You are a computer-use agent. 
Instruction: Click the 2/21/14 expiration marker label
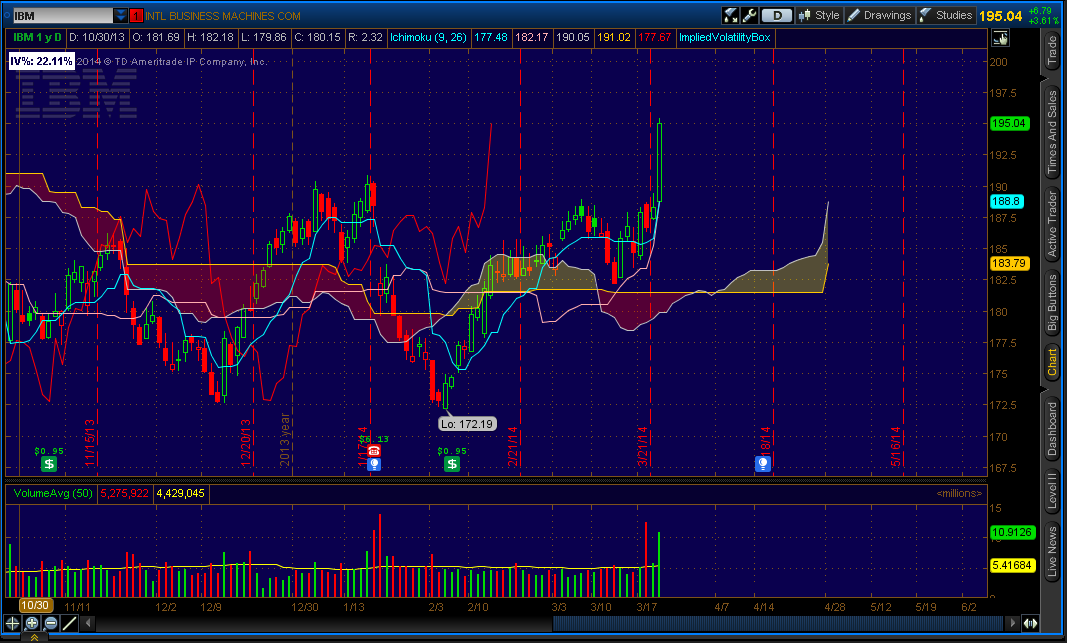[512, 447]
